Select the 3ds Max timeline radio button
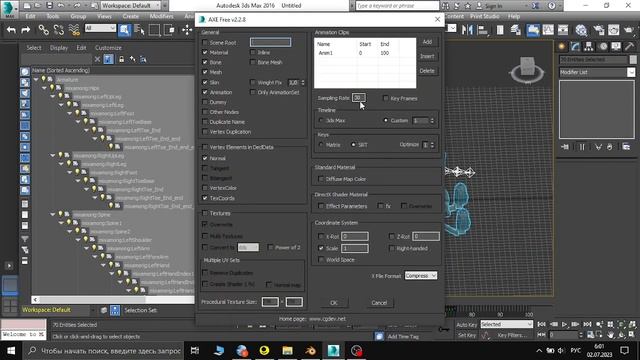640x360 pixels. tap(321, 120)
